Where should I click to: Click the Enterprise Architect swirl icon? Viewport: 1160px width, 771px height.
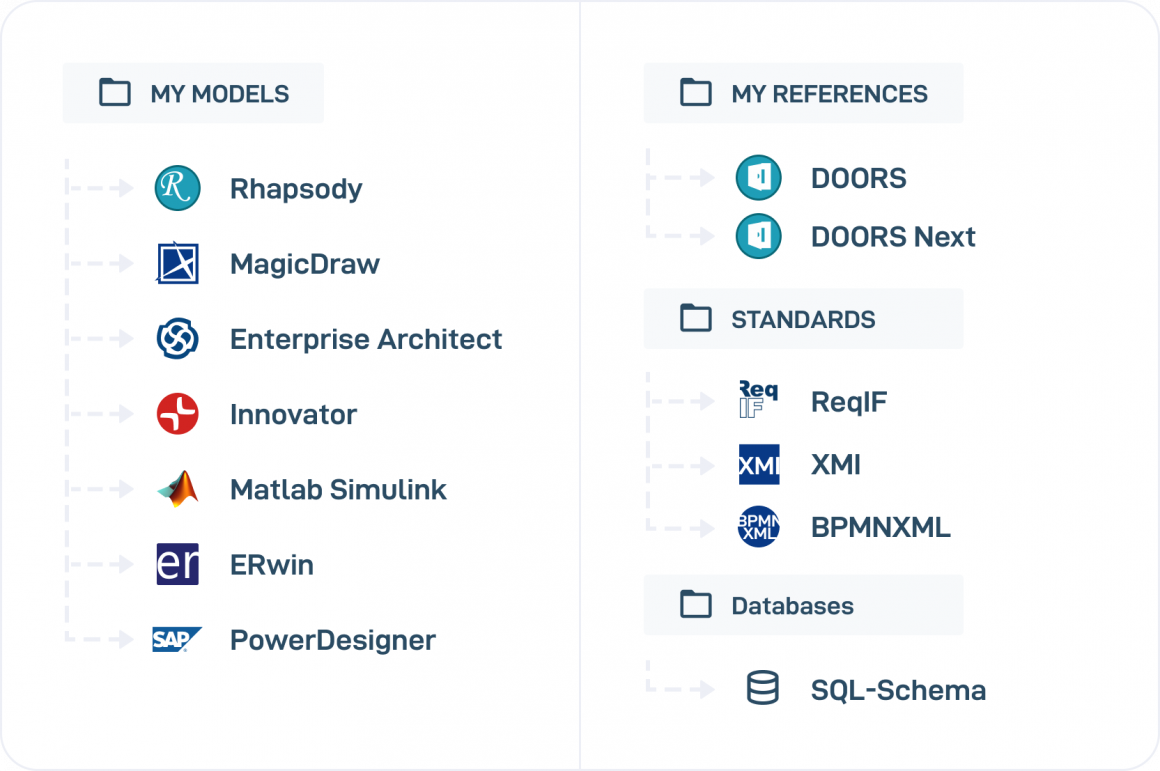click(178, 339)
